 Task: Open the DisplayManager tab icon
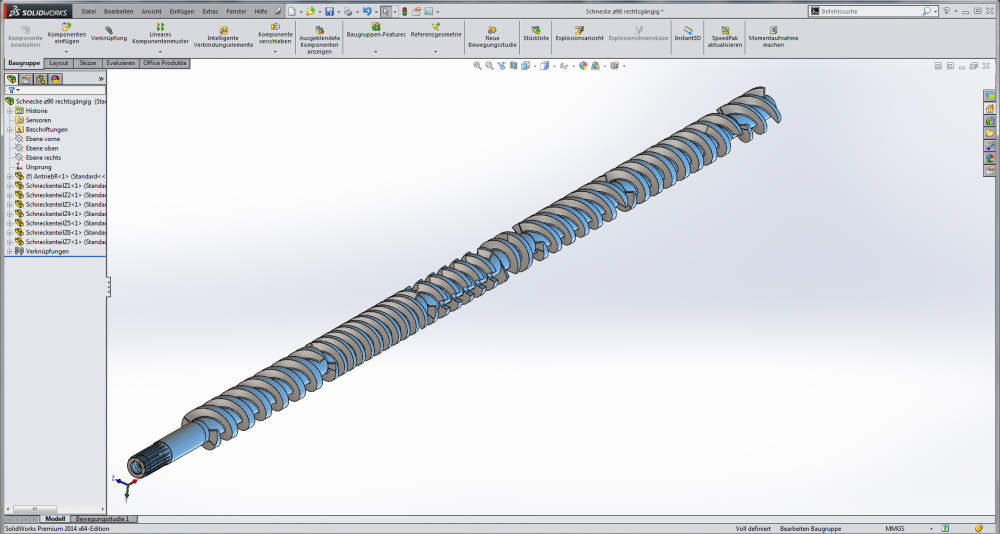click(55, 79)
